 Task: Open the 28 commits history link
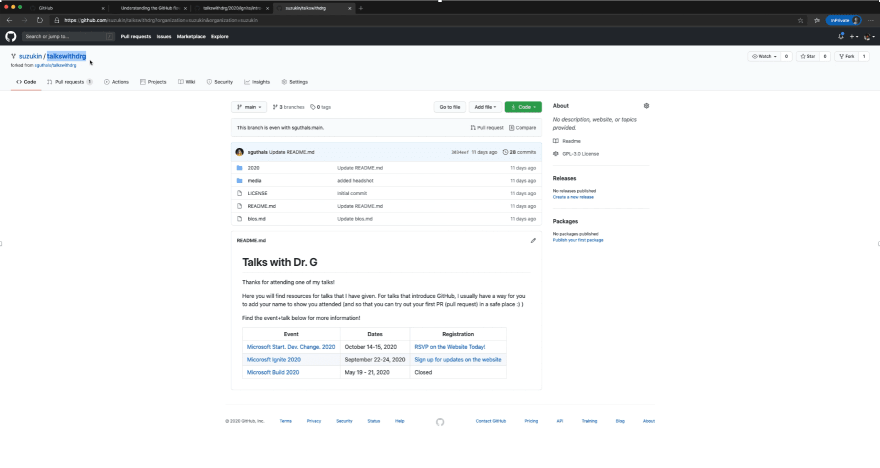[x=519, y=152]
